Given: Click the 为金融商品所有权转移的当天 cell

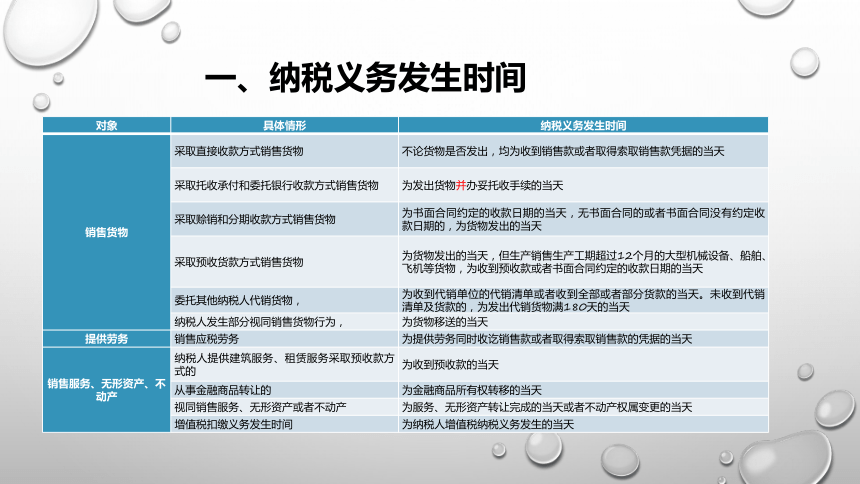Looking at the screenshot, I should click(583, 390).
